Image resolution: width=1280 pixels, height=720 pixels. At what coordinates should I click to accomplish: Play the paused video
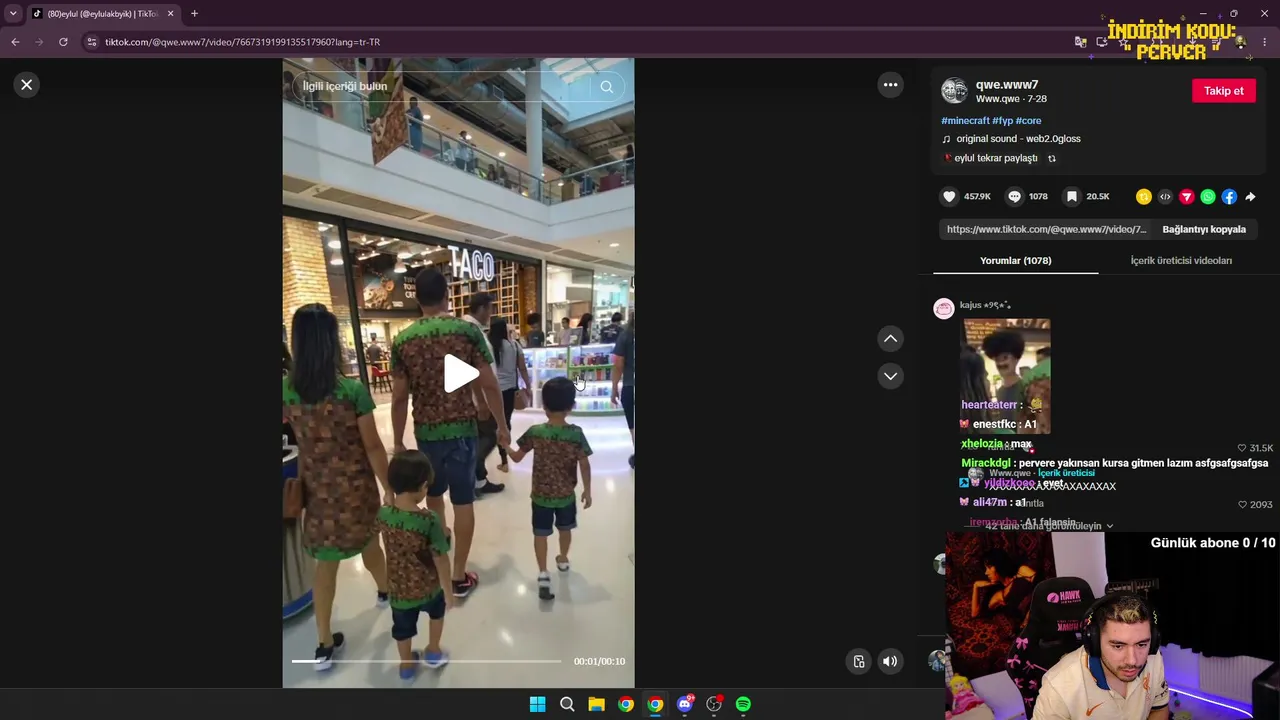pos(459,373)
